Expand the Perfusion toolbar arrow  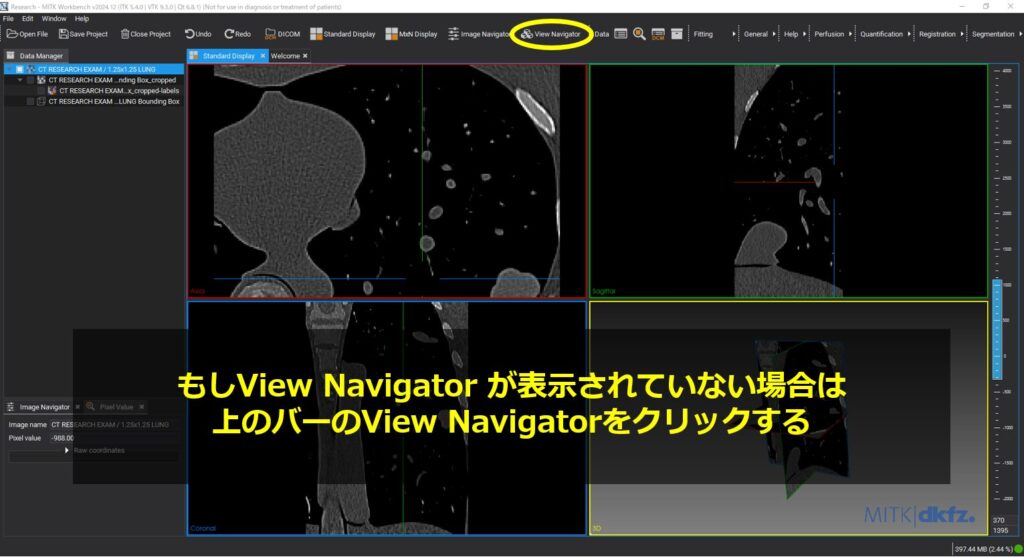pyautogui.click(x=850, y=34)
